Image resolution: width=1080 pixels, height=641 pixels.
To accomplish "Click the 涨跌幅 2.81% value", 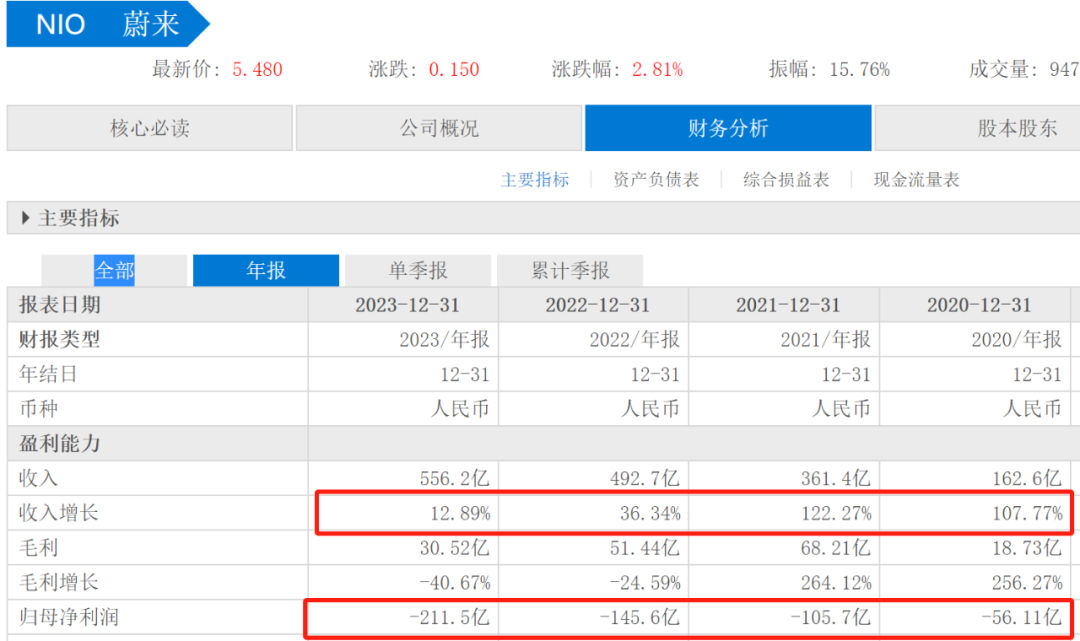I will (x=658, y=69).
